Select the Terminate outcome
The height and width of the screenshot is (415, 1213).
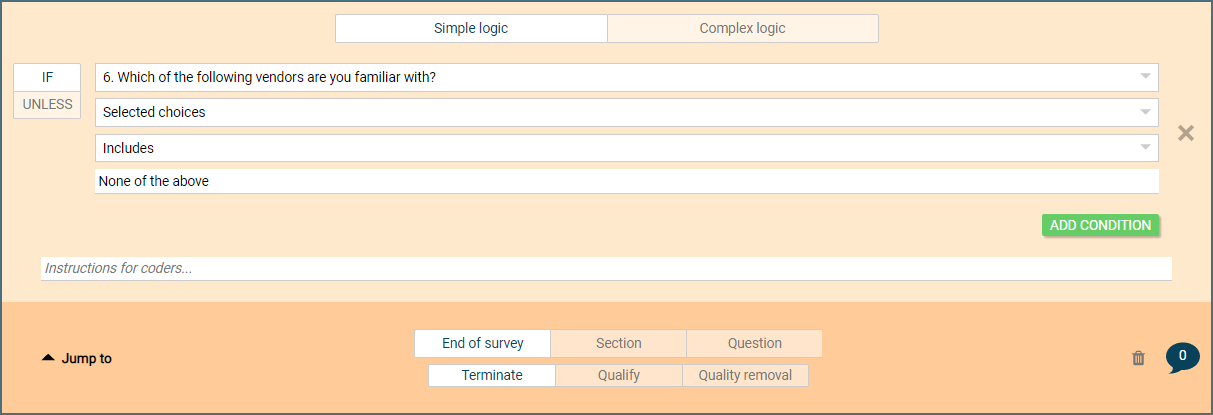tap(491, 375)
